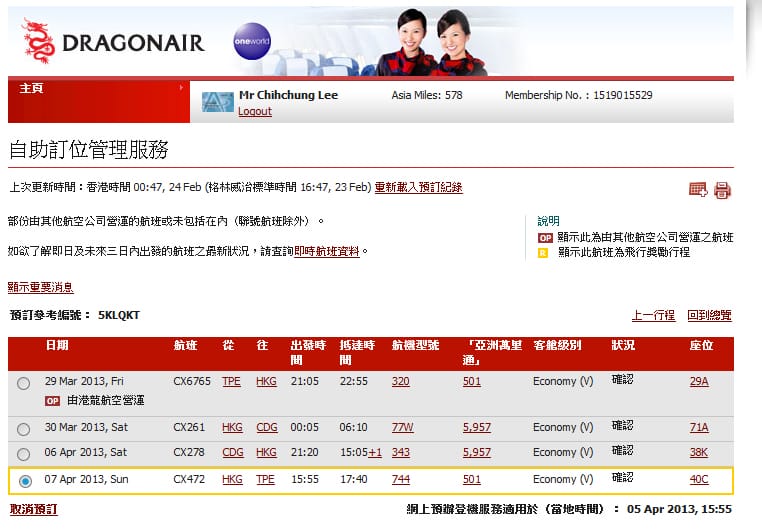Click the flight attendants banner photo
Viewport: 762px width, 529px height.
[432, 42]
